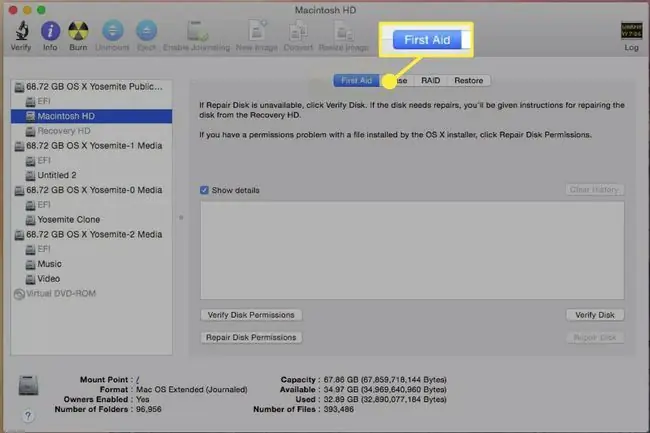Click the help question mark button
This screenshot has height=433, width=650.
(28, 416)
